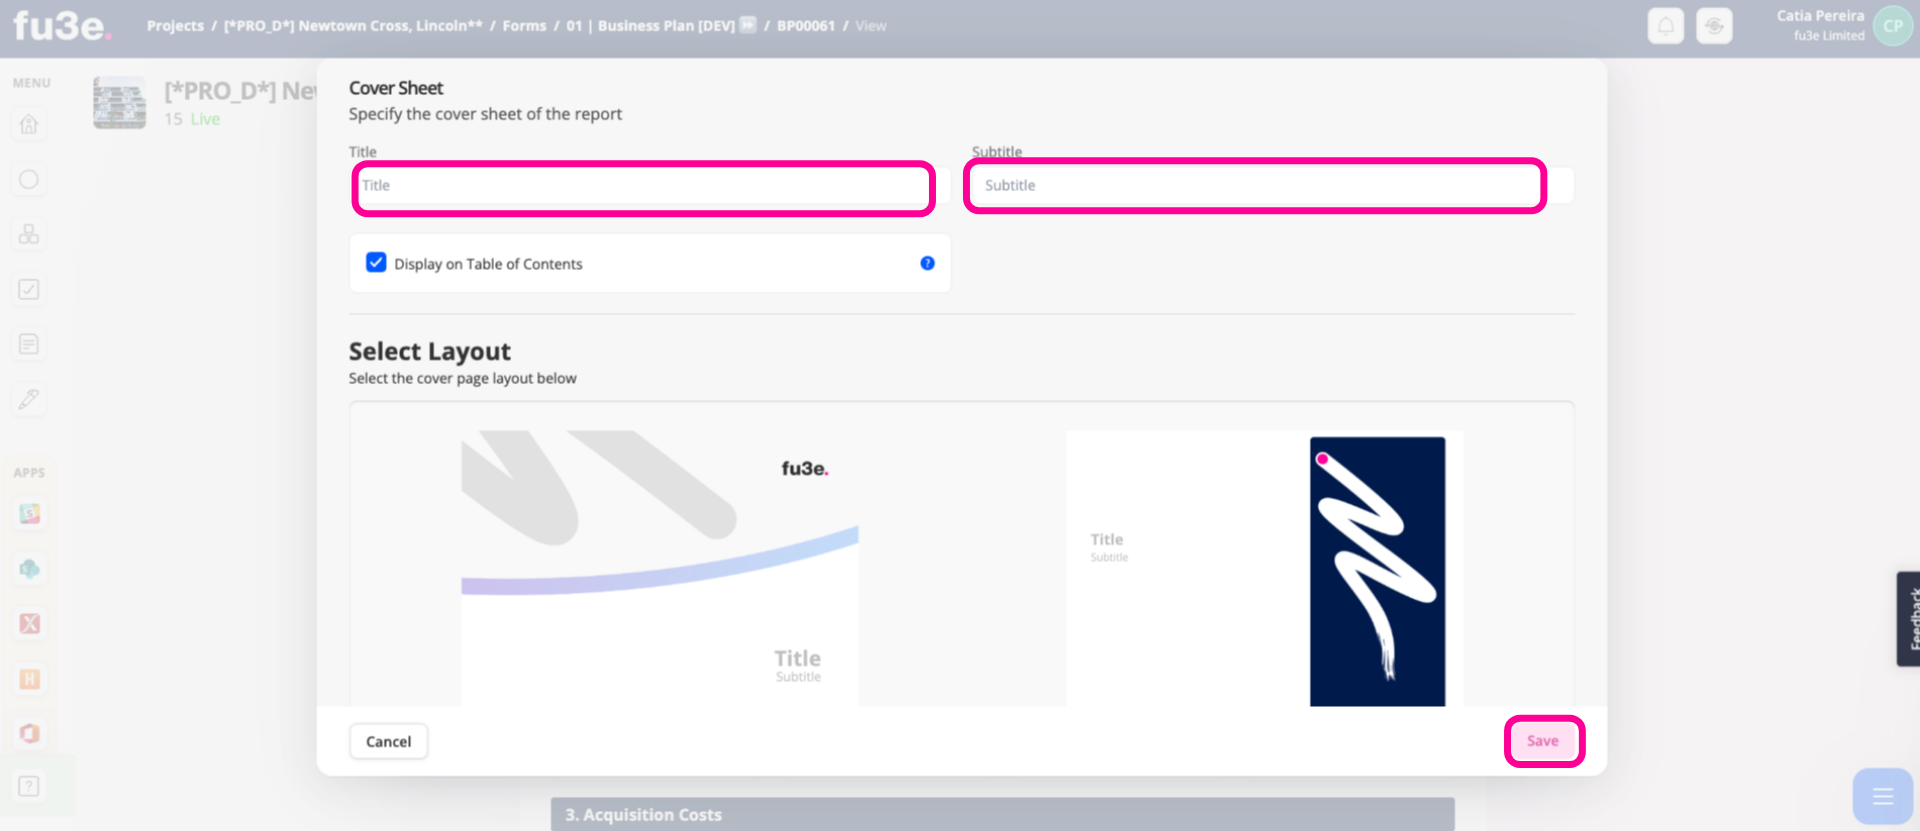Viewport: 1920px width, 831px height.
Task: Click the 'Live' status label
Action: 205,119
